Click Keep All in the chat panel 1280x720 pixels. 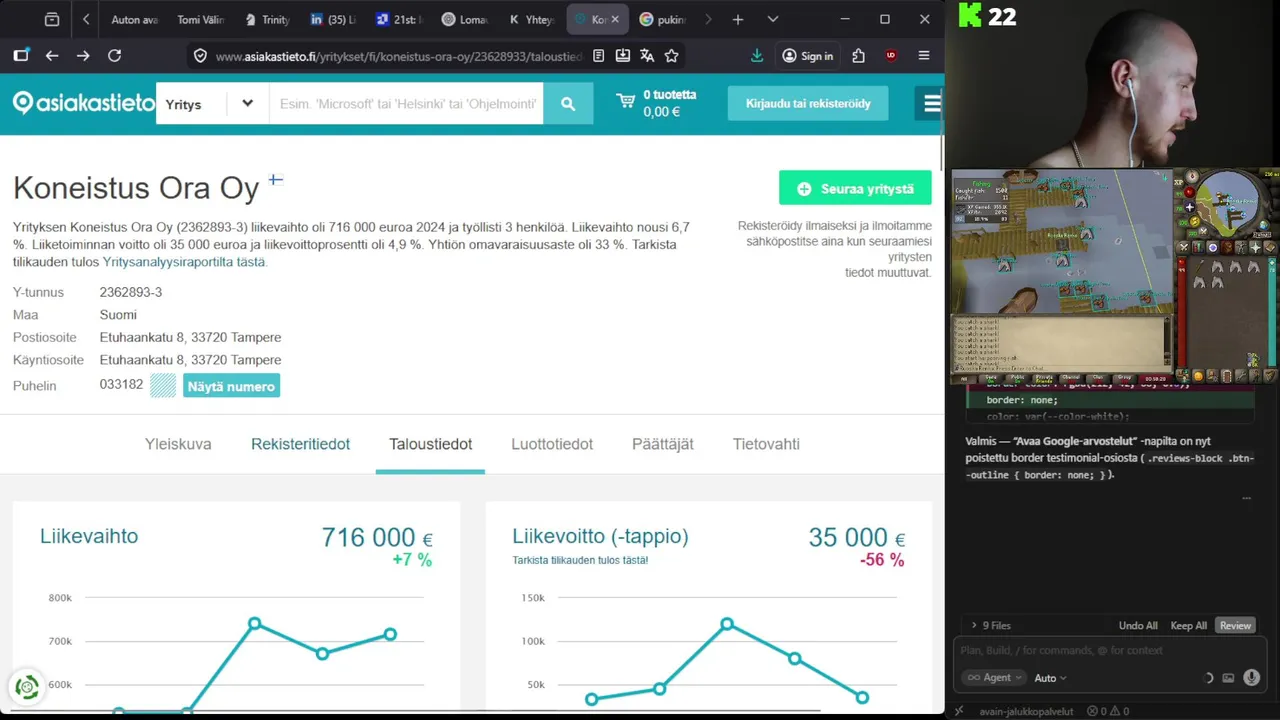pos(1188,626)
